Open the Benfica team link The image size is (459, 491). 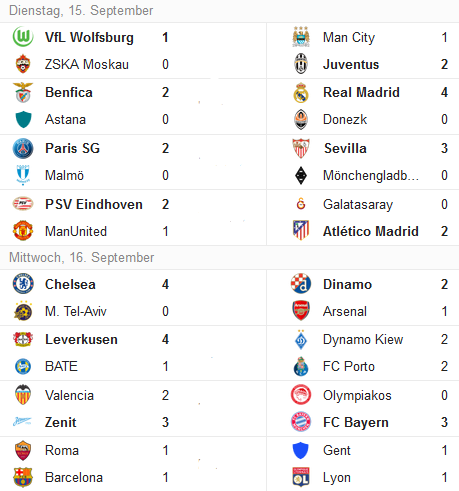(69, 92)
